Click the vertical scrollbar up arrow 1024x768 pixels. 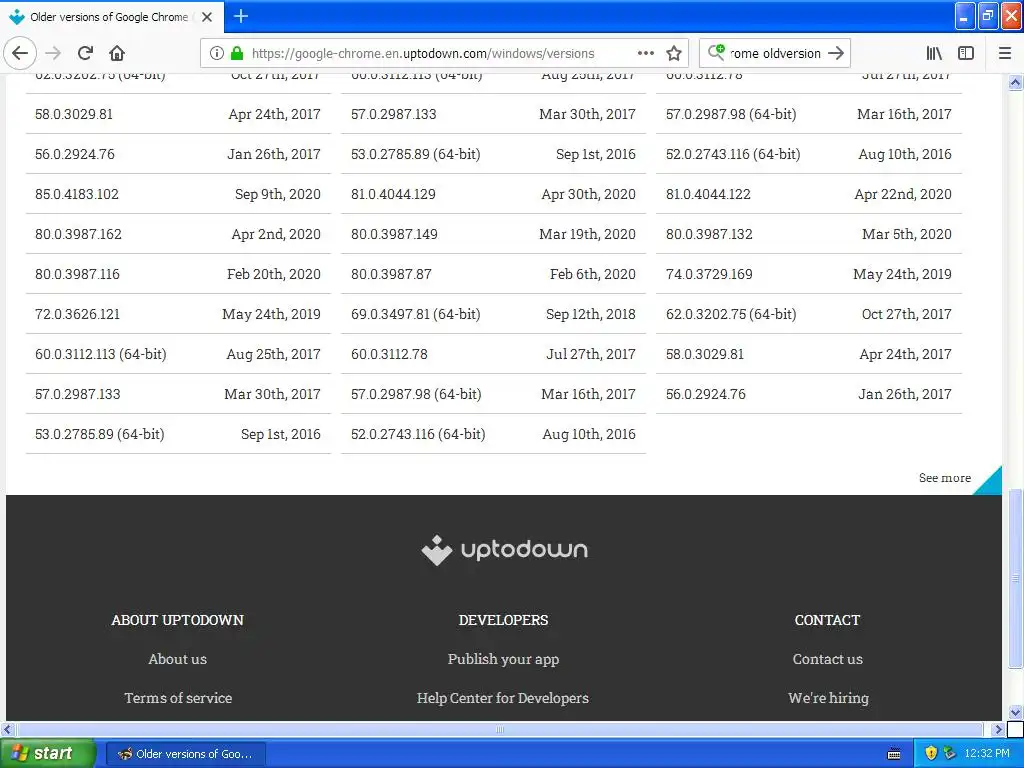point(1015,82)
